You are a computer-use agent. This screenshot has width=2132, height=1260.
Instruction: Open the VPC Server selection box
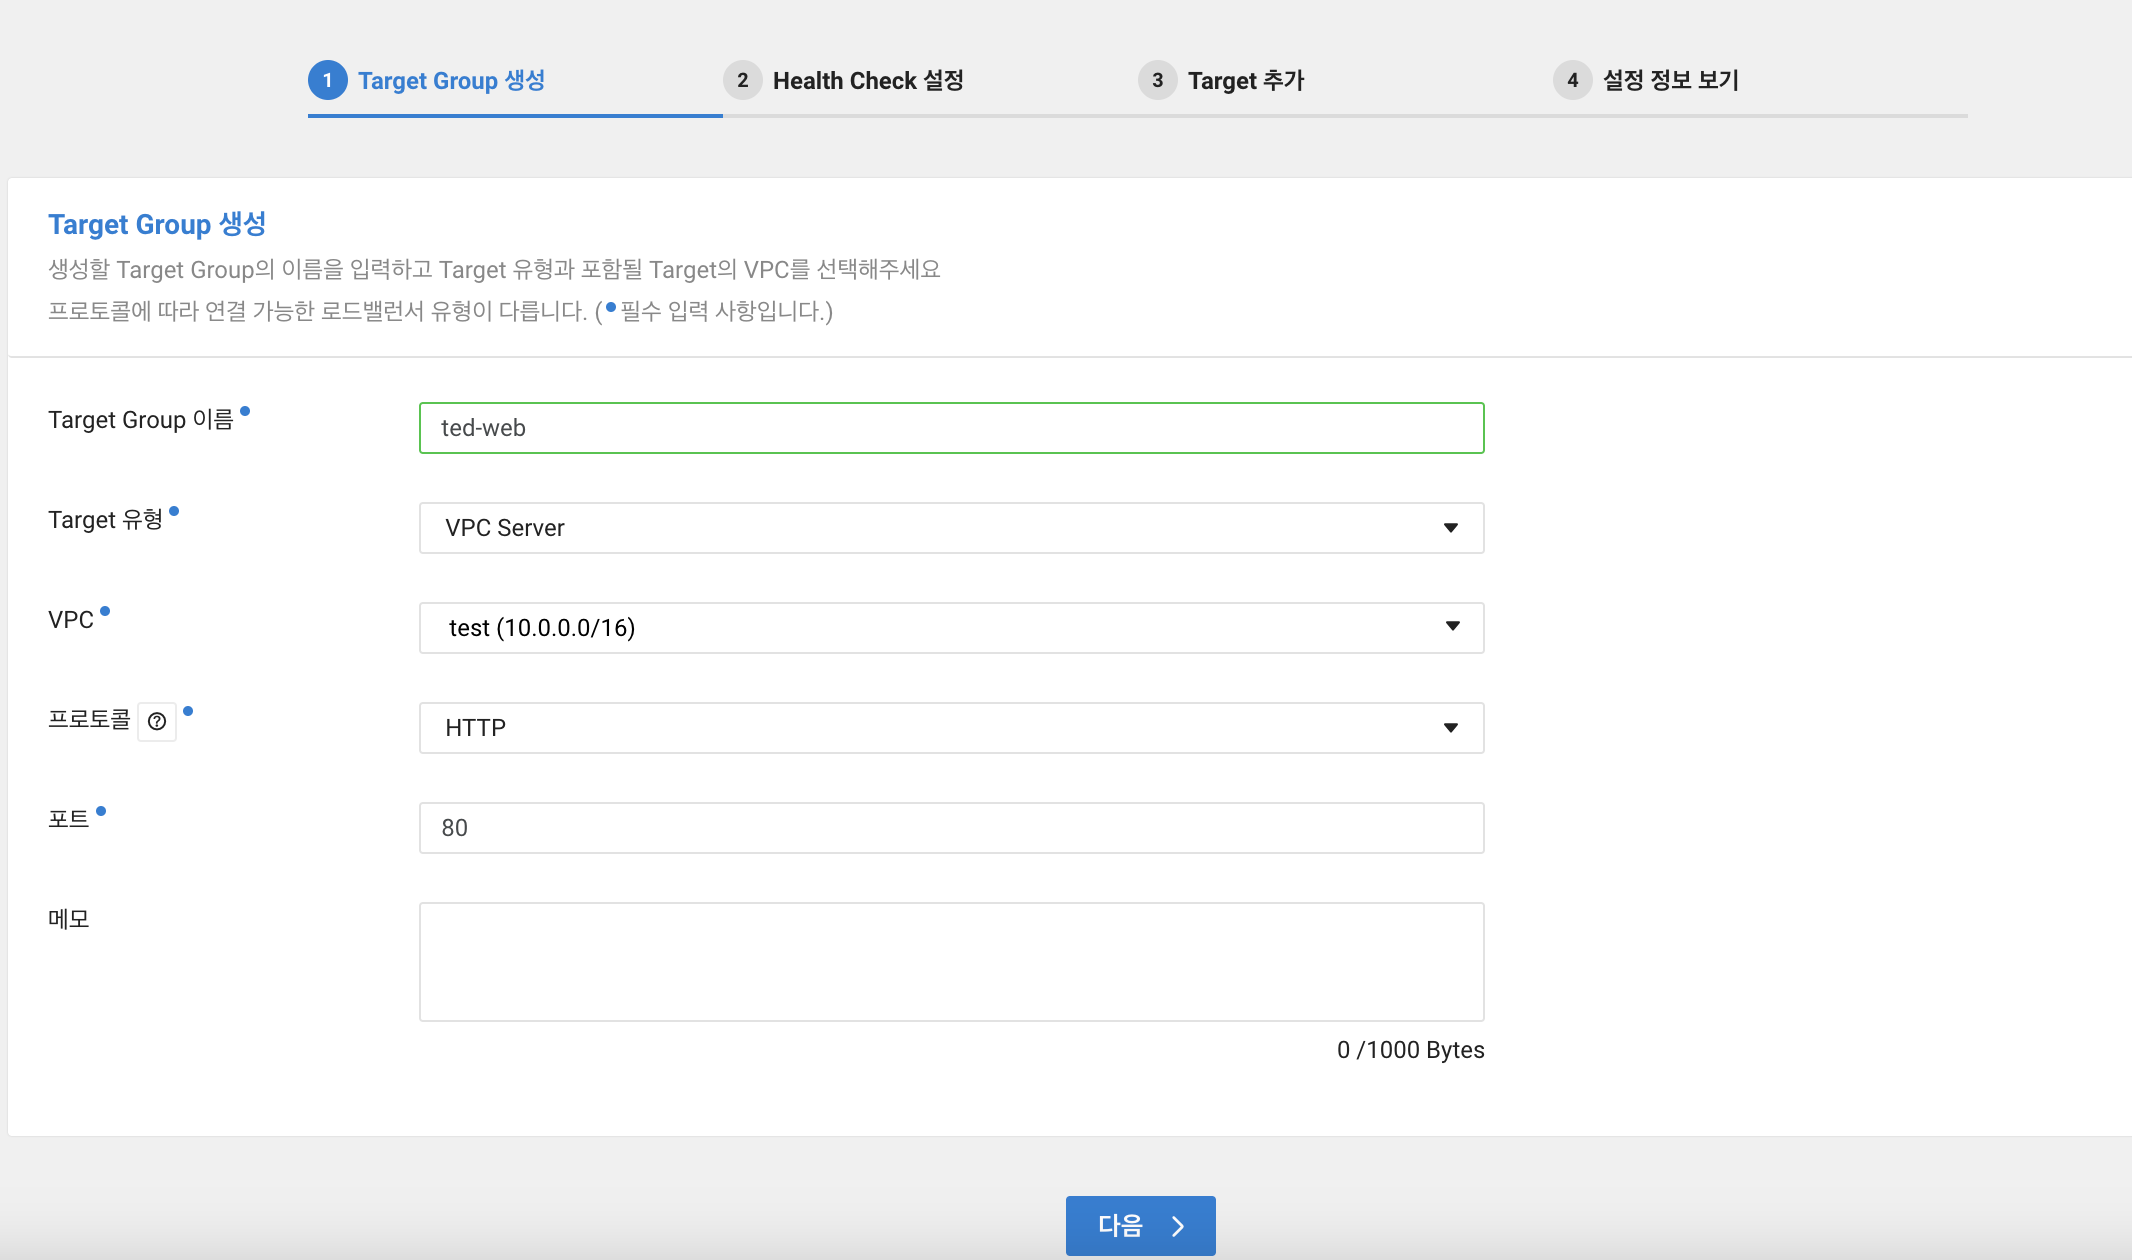click(900, 528)
